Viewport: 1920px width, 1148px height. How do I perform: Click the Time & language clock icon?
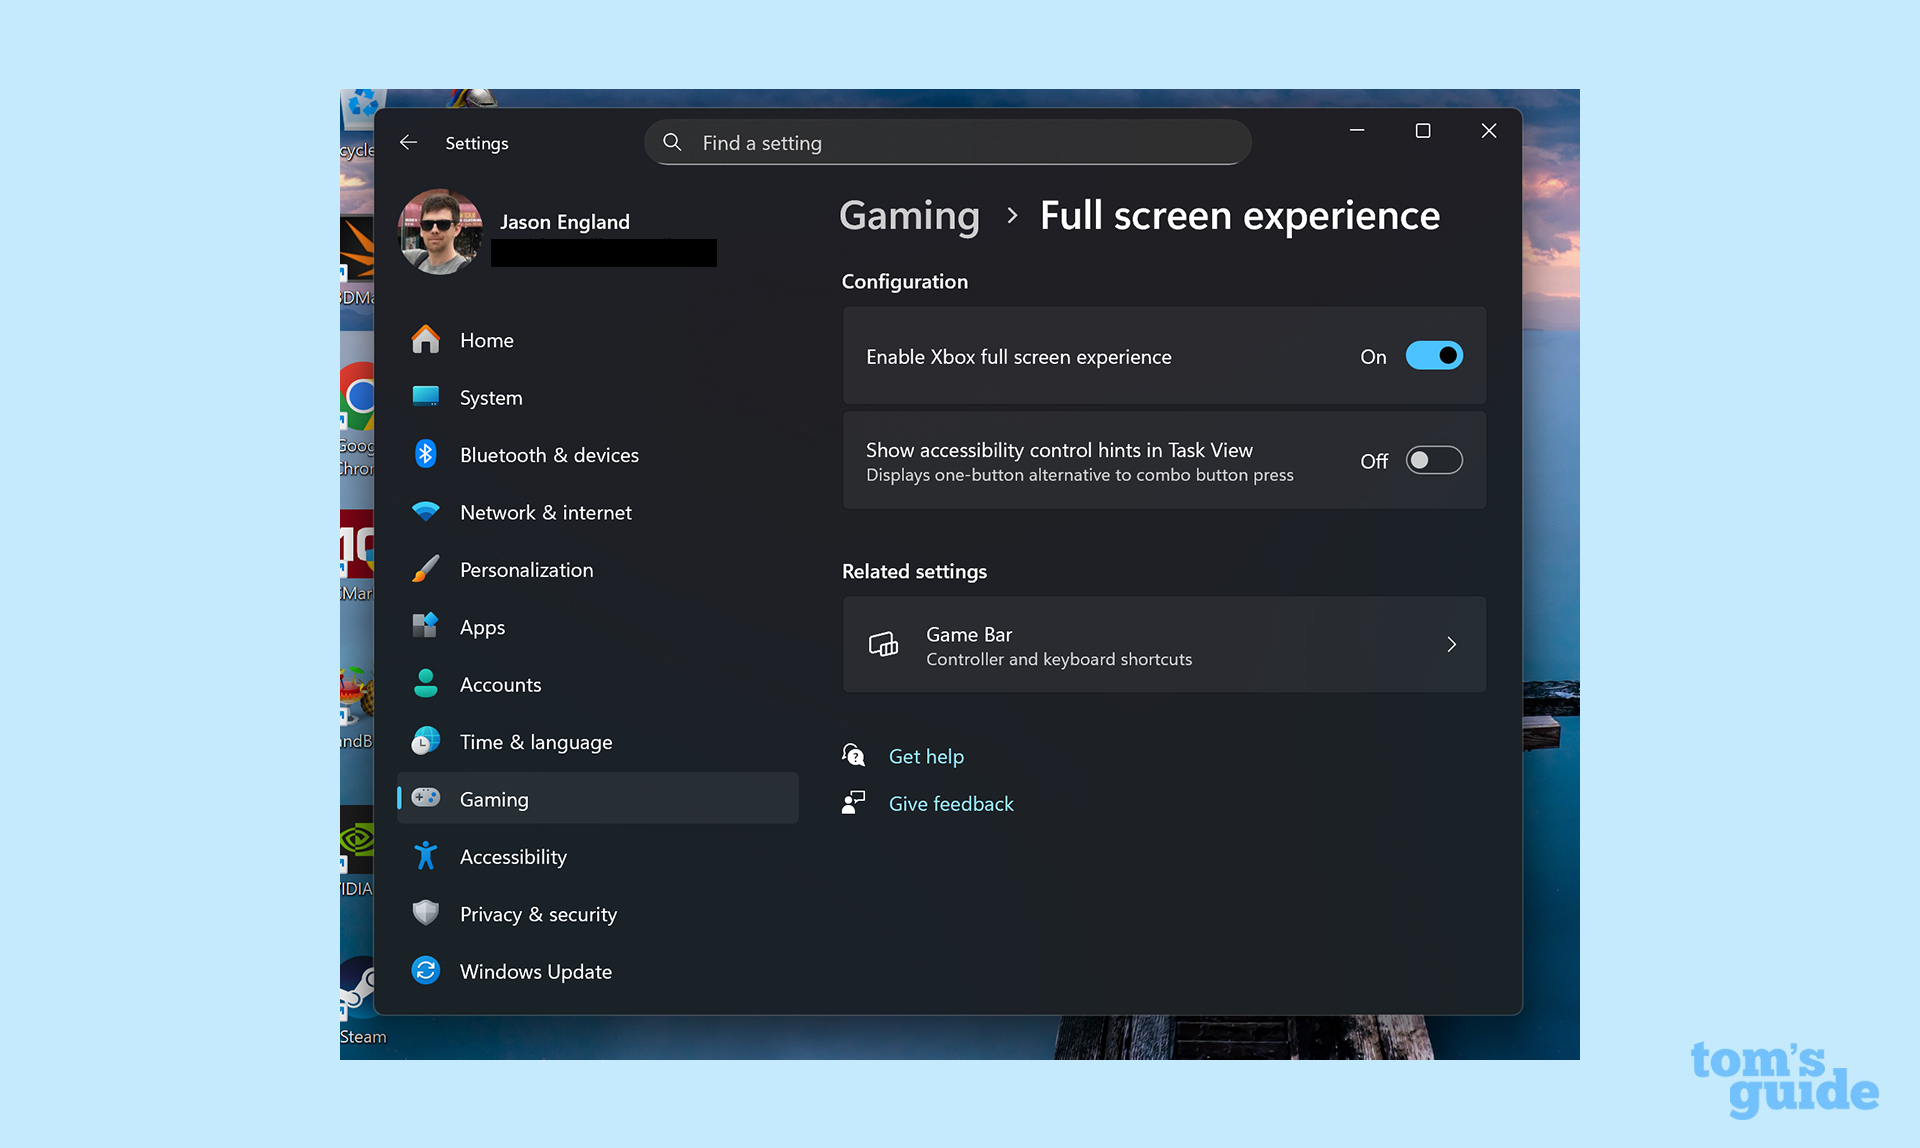(x=426, y=741)
